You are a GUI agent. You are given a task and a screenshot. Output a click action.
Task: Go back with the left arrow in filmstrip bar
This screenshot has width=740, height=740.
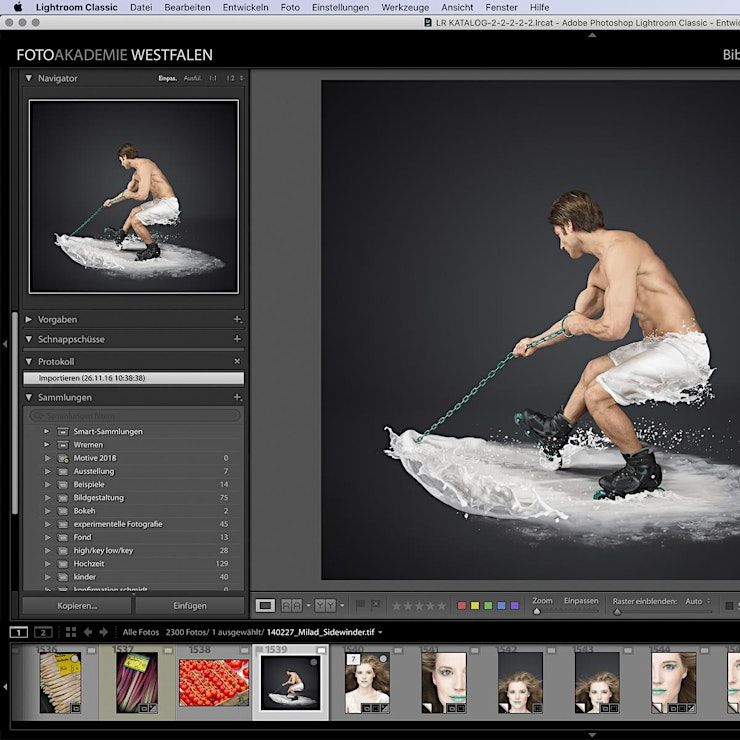point(88,632)
